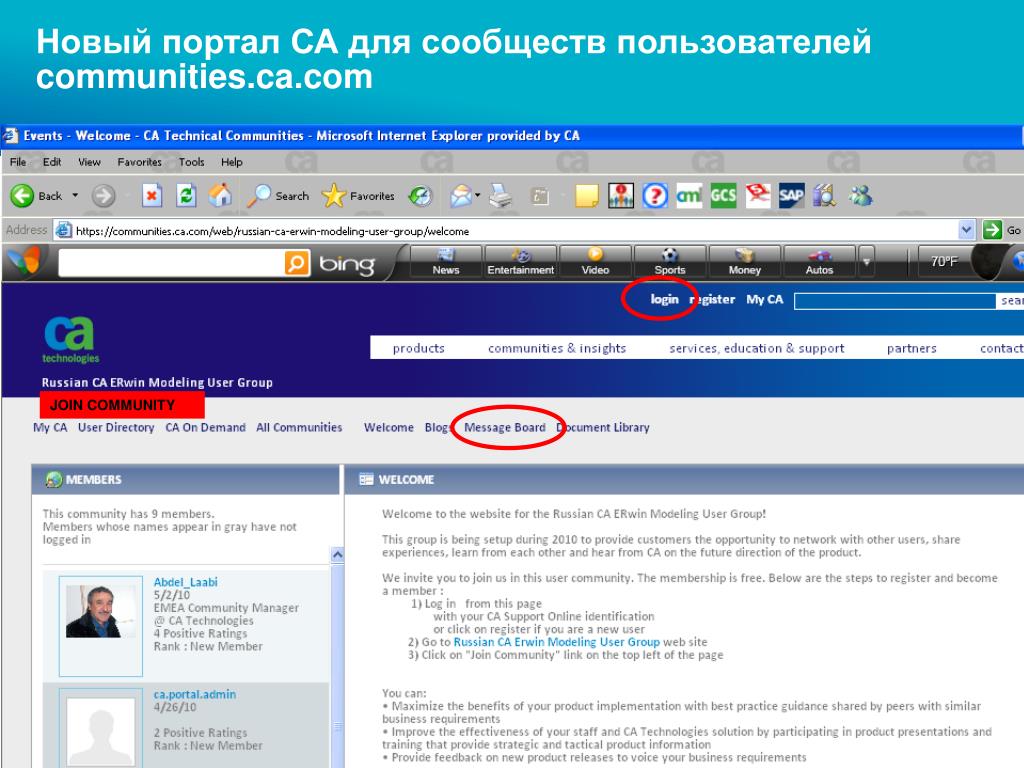This screenshot has width=1024, height=768.
Task: Click the JOIN COMMUNITY red button
Action: (x=122, y=405)
